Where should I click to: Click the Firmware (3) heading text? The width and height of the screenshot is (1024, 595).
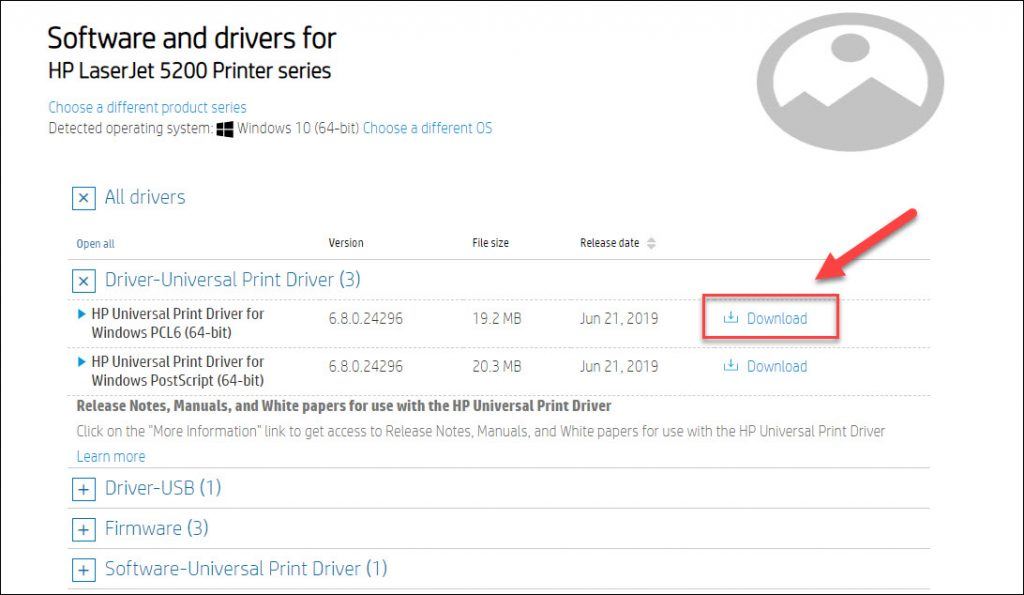[157, 528]
